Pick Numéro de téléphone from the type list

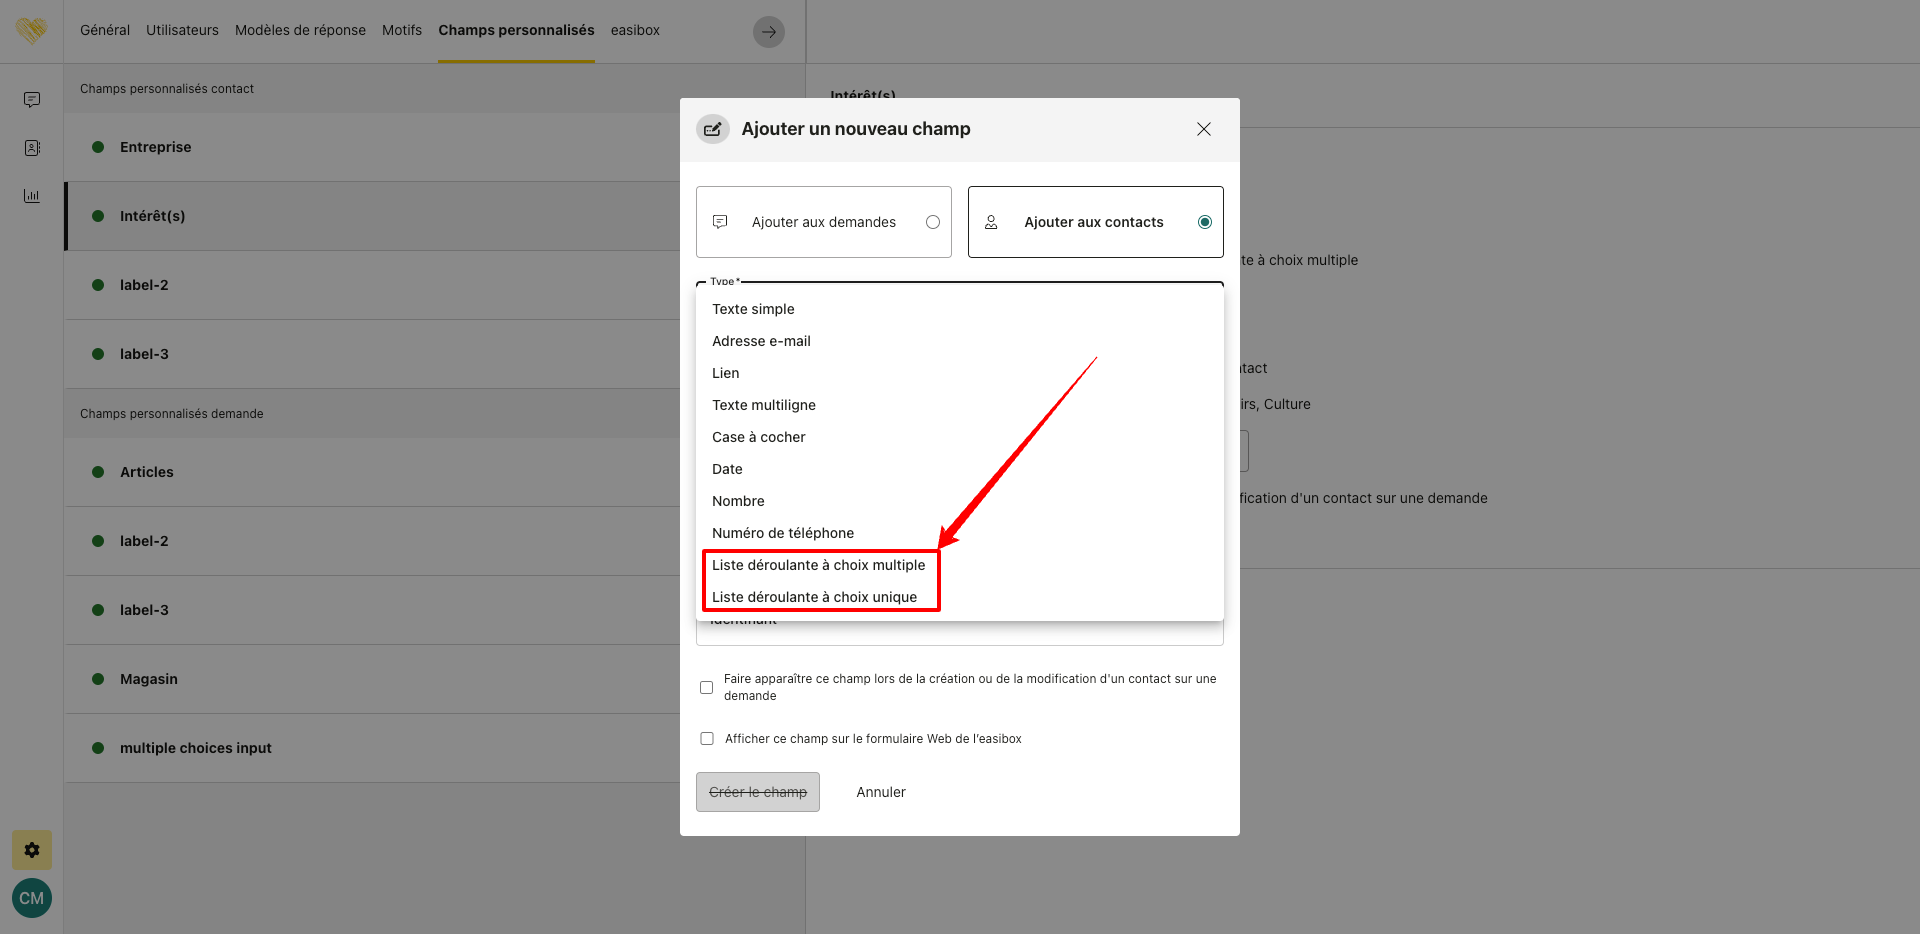[783, 533]
